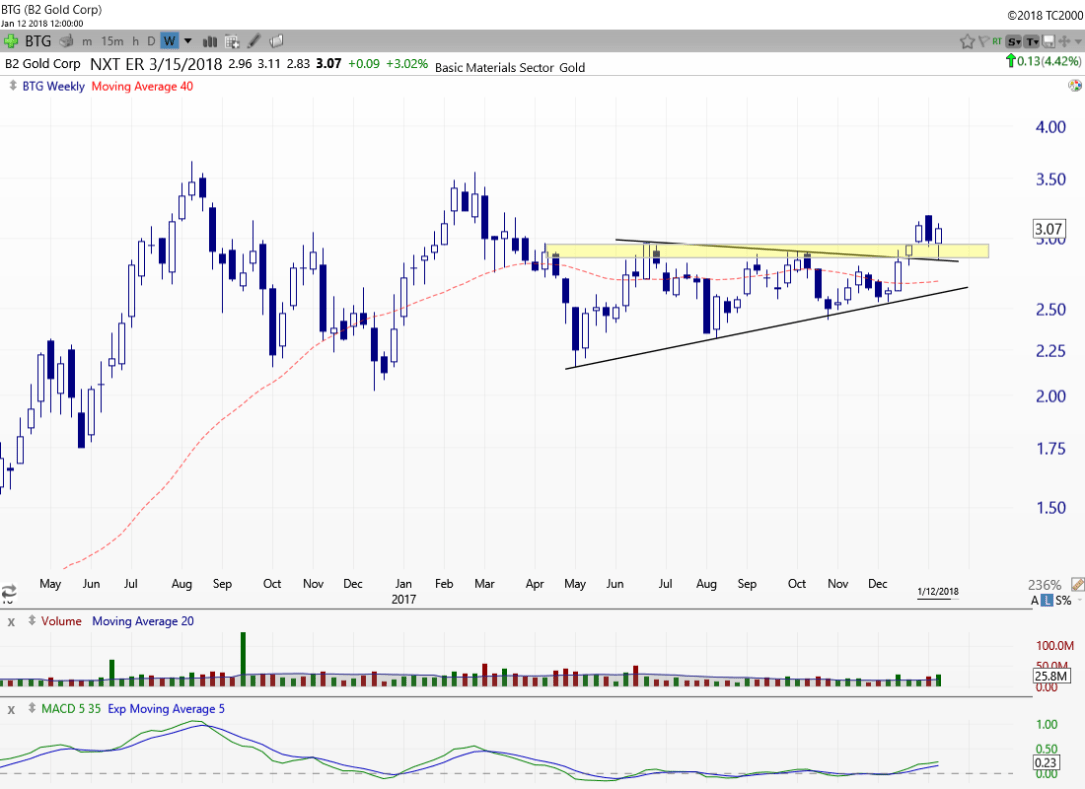Open the chart color palette icon
The image size is (1085, 789).
(66, 41)
